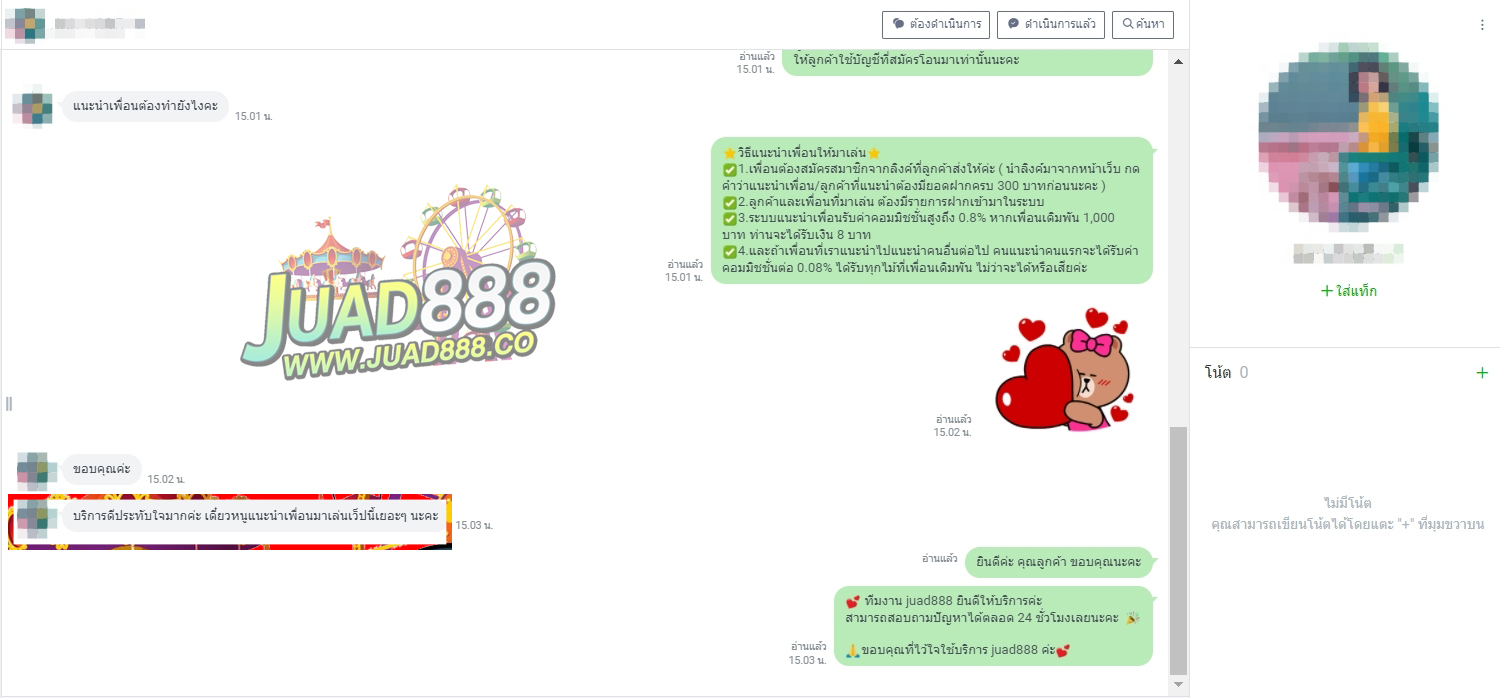Add a tag using ใส่แท็ก

coord(1348,291)
